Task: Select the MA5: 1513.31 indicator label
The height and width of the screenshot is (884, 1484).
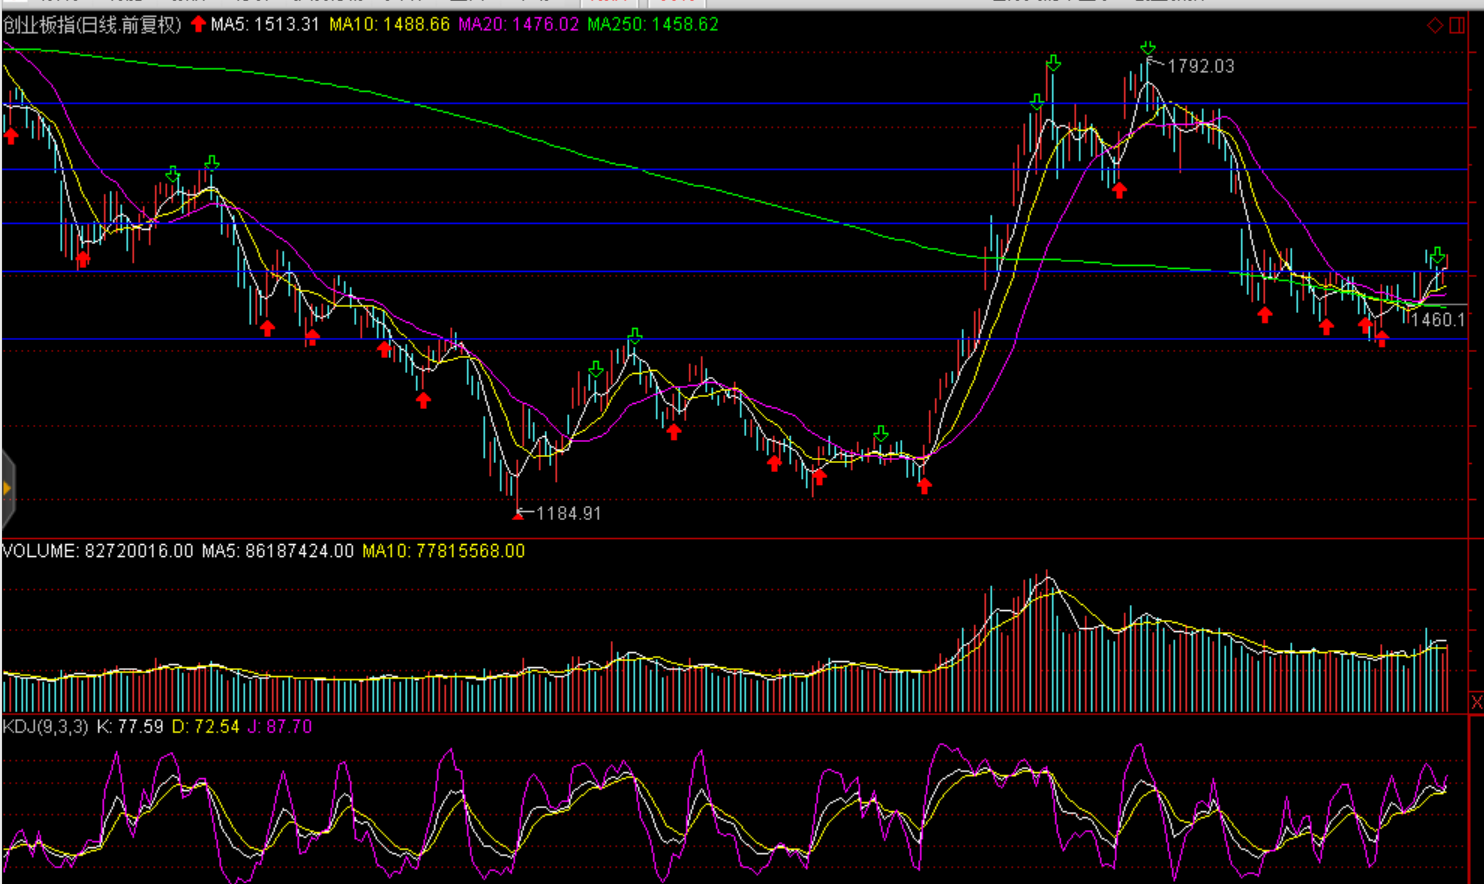Action: point(265,24)
